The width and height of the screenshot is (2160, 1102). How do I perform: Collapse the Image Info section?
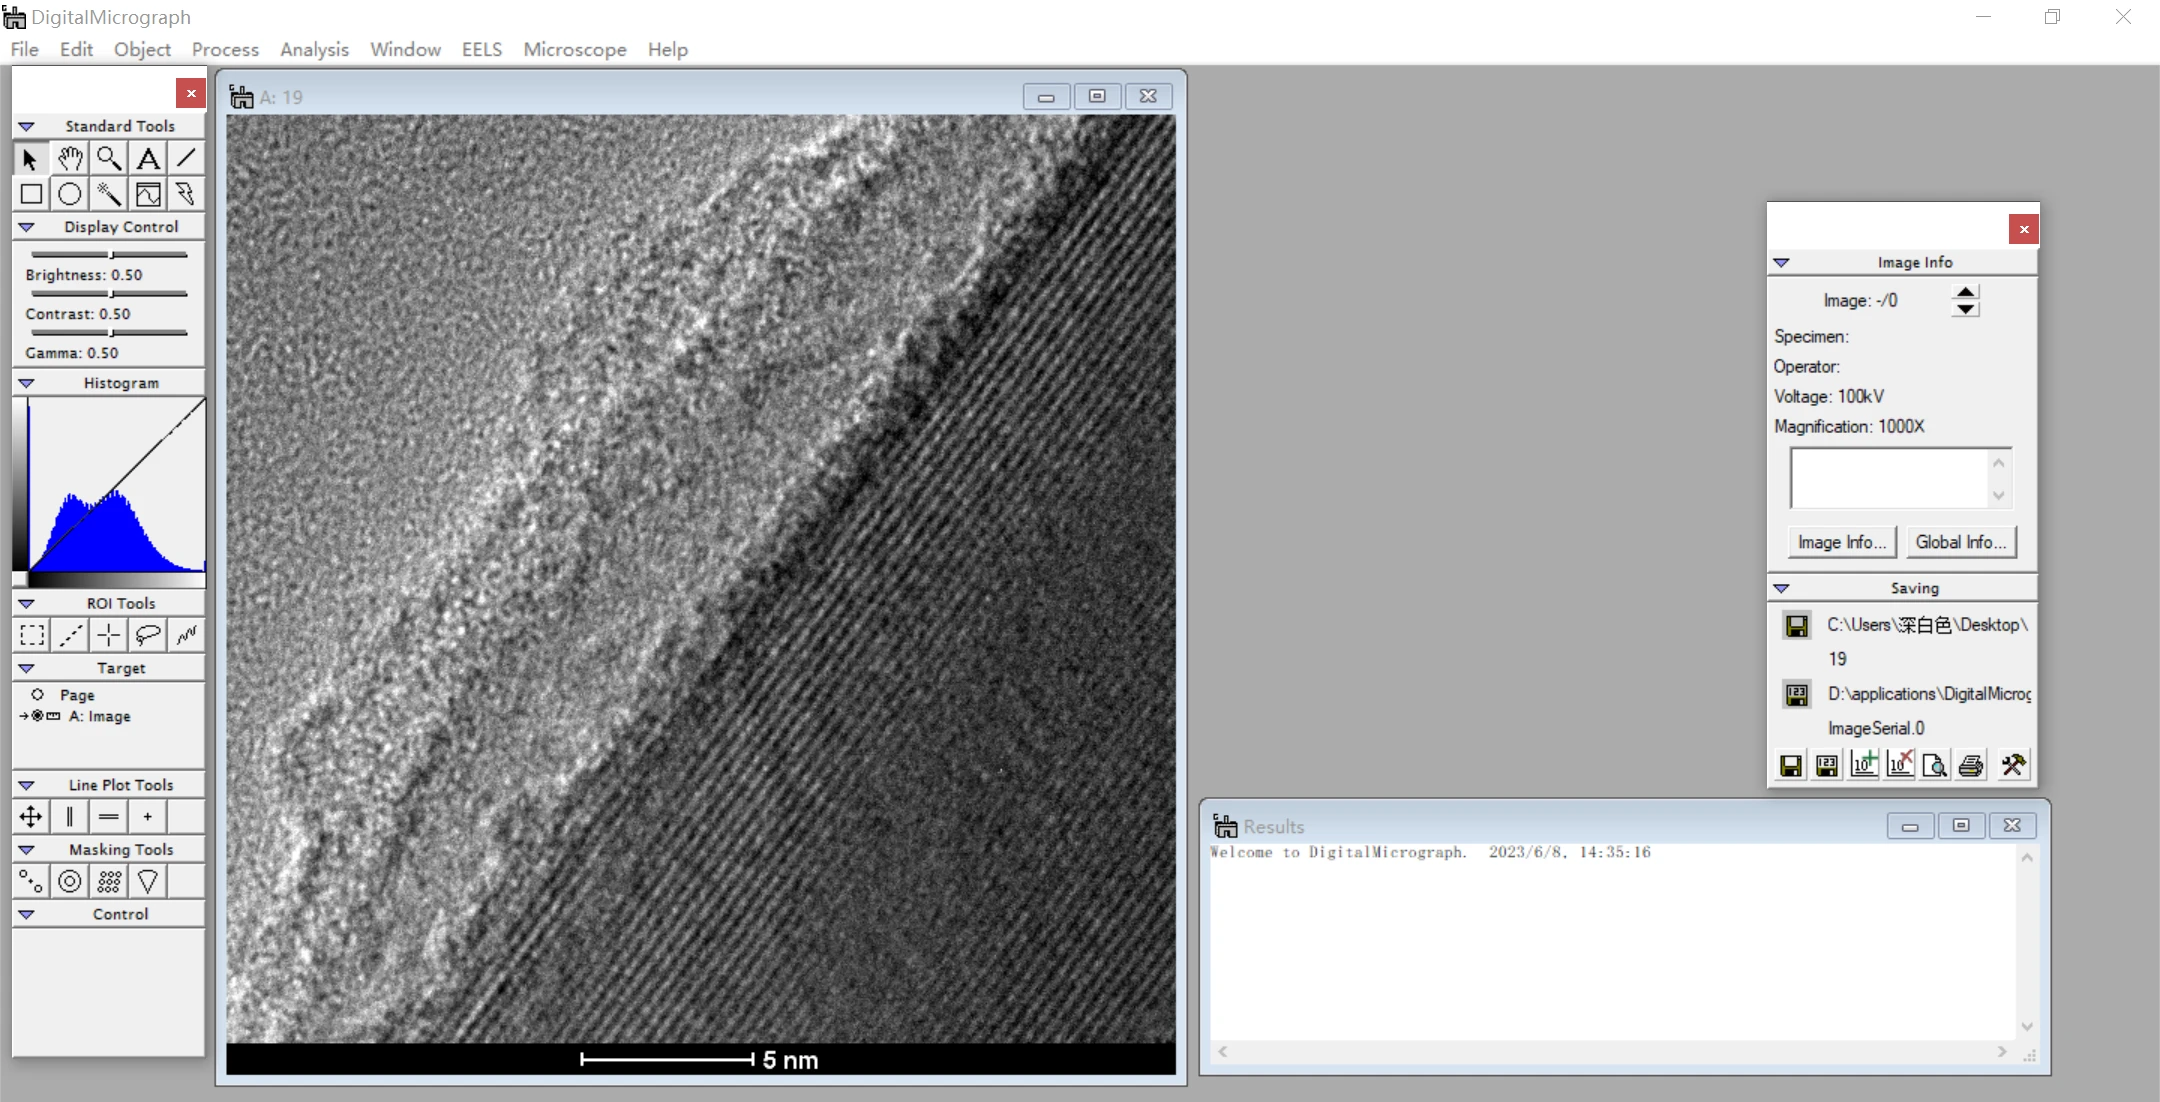[x=1781, y=262]
